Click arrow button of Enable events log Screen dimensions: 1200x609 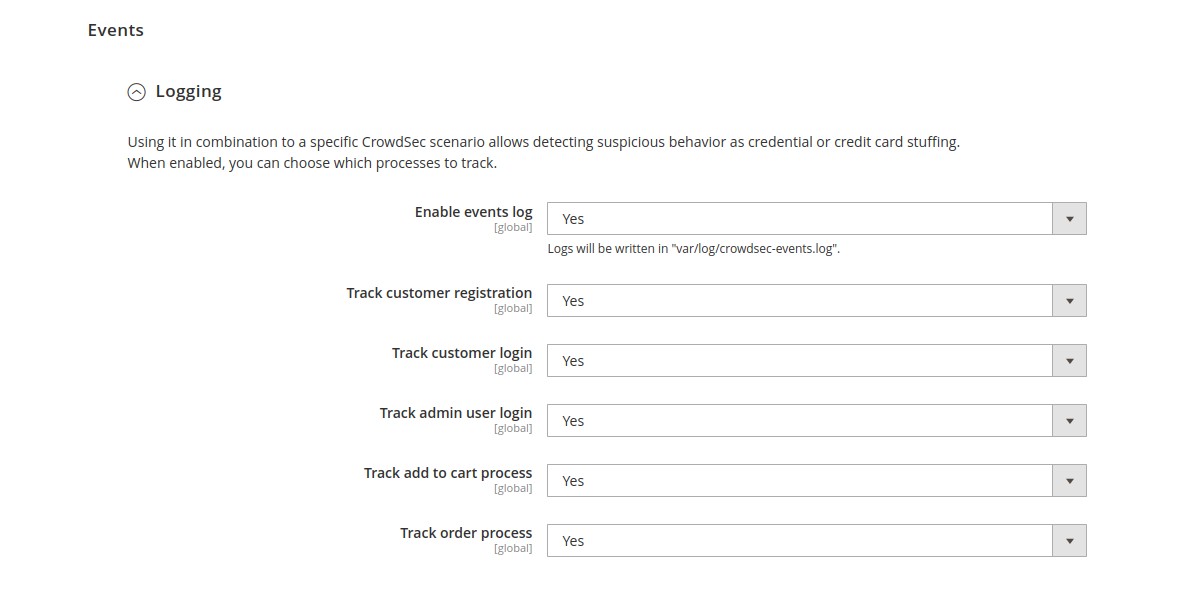click(1069, 219)
